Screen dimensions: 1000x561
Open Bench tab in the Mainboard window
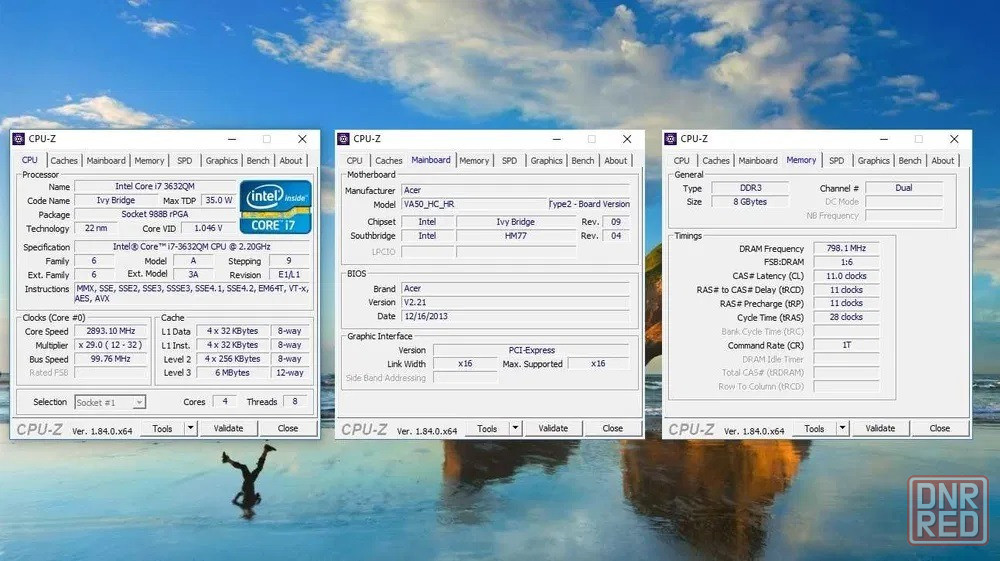pyautogui.click(x=583, y=161)
